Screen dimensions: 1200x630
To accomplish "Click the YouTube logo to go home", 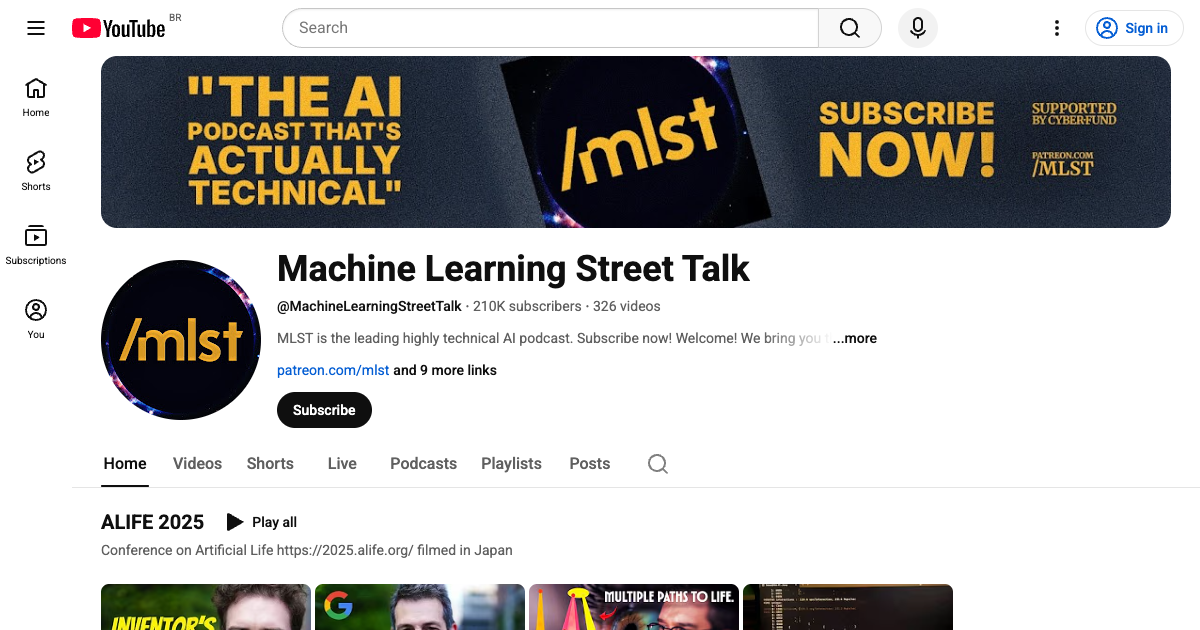I will 117,28.
